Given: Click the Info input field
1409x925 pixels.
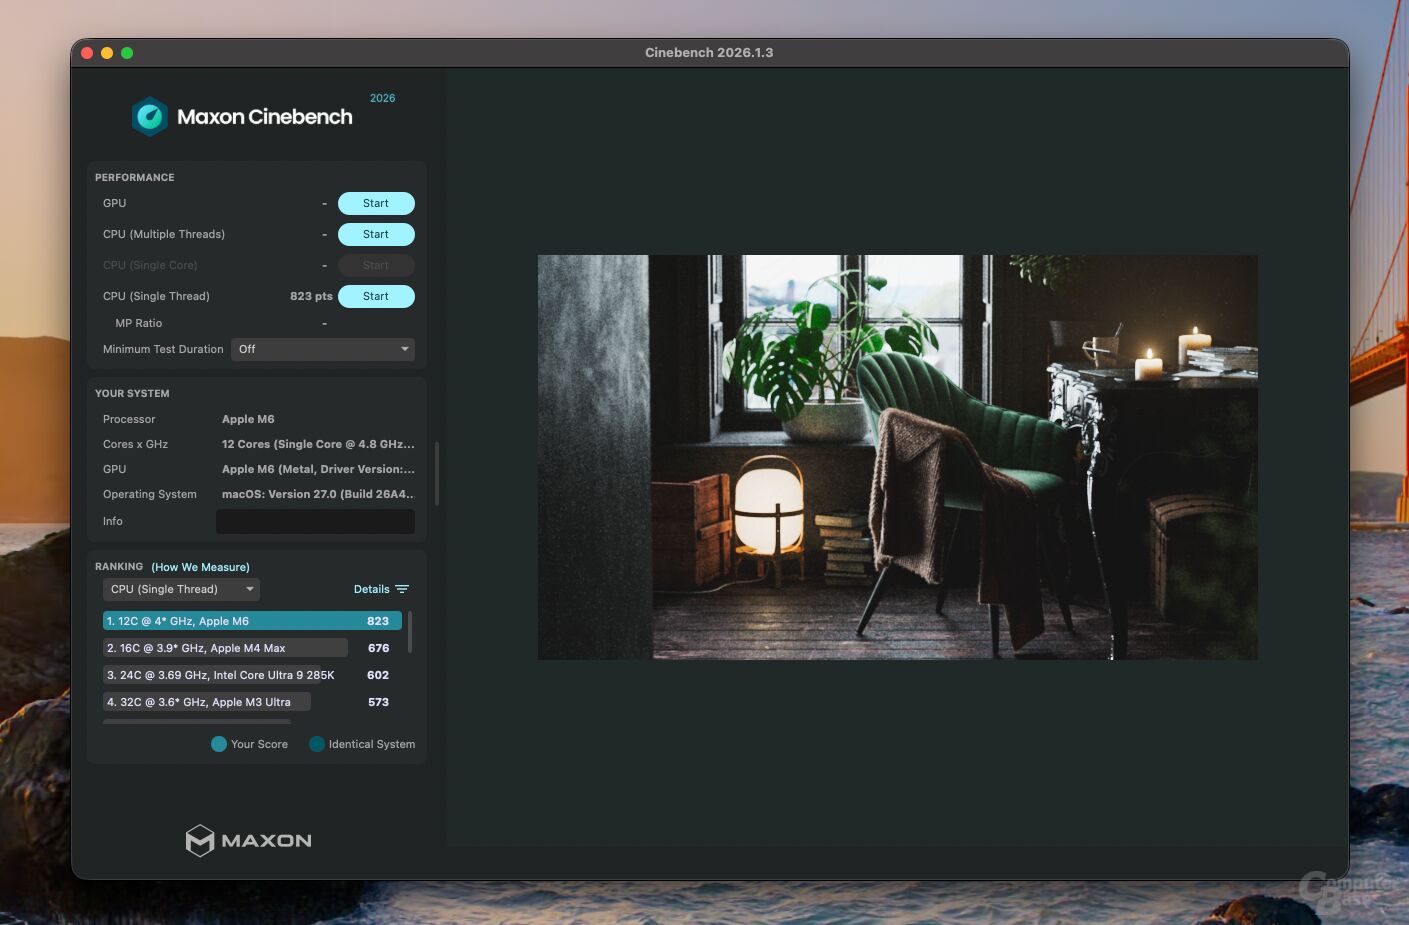Looking at the screenshot, I should point(315,521).
